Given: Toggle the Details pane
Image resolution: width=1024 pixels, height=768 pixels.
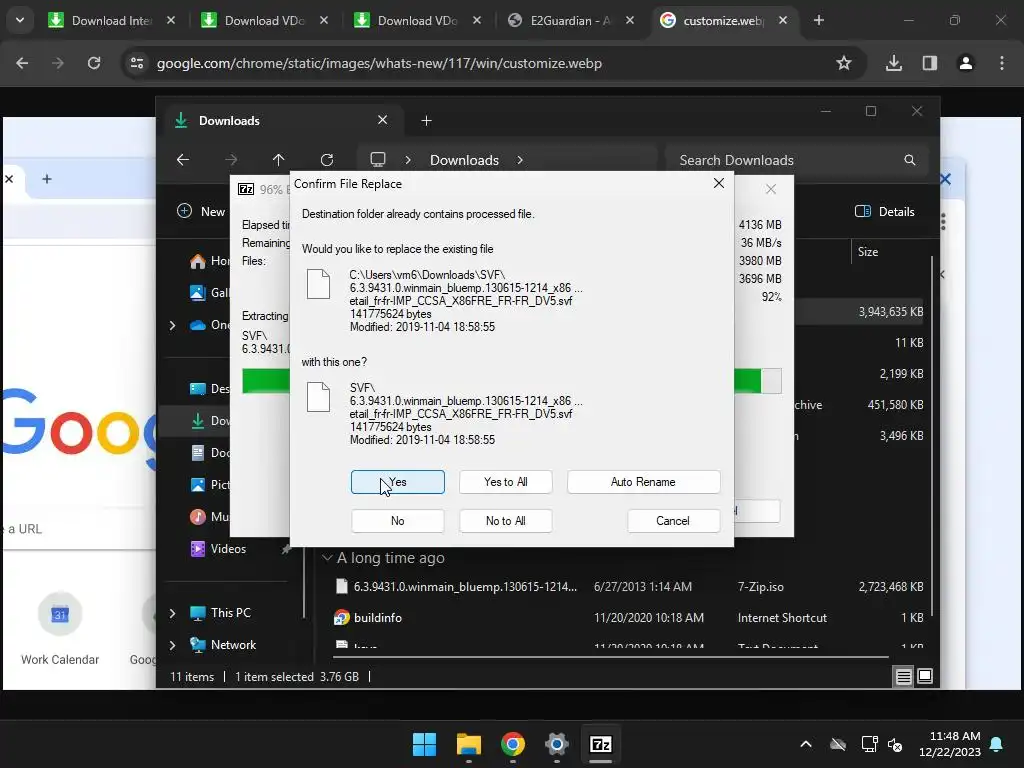Looking at the screenshot, I should [884, 211].
